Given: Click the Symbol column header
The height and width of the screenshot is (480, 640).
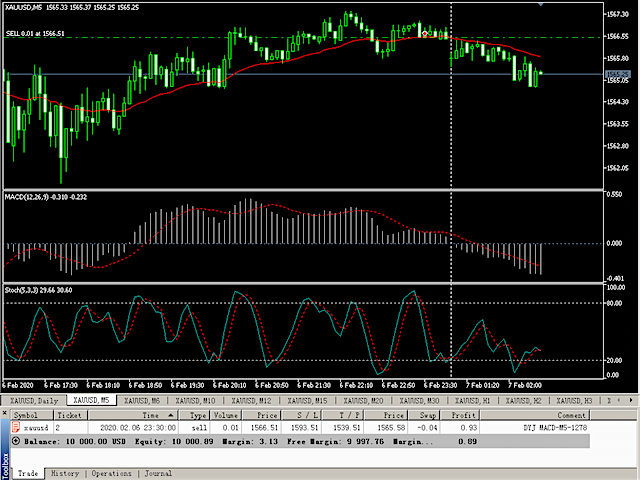Looking at the screenshot, I should click(x=26, y=414).
